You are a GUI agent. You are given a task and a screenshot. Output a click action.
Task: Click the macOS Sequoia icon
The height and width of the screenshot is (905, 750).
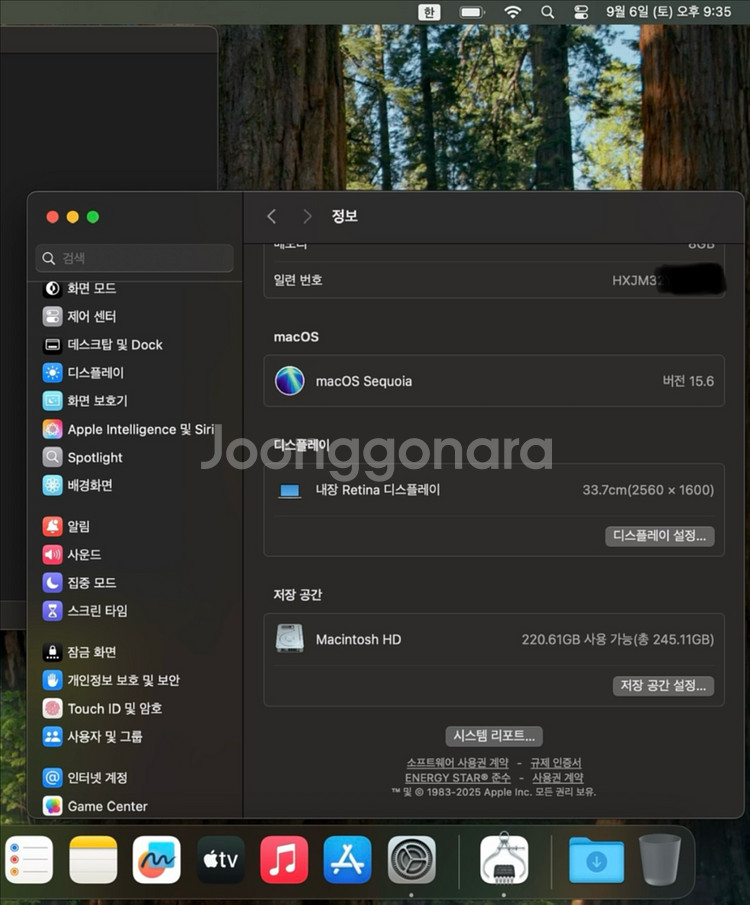point(290,381)
